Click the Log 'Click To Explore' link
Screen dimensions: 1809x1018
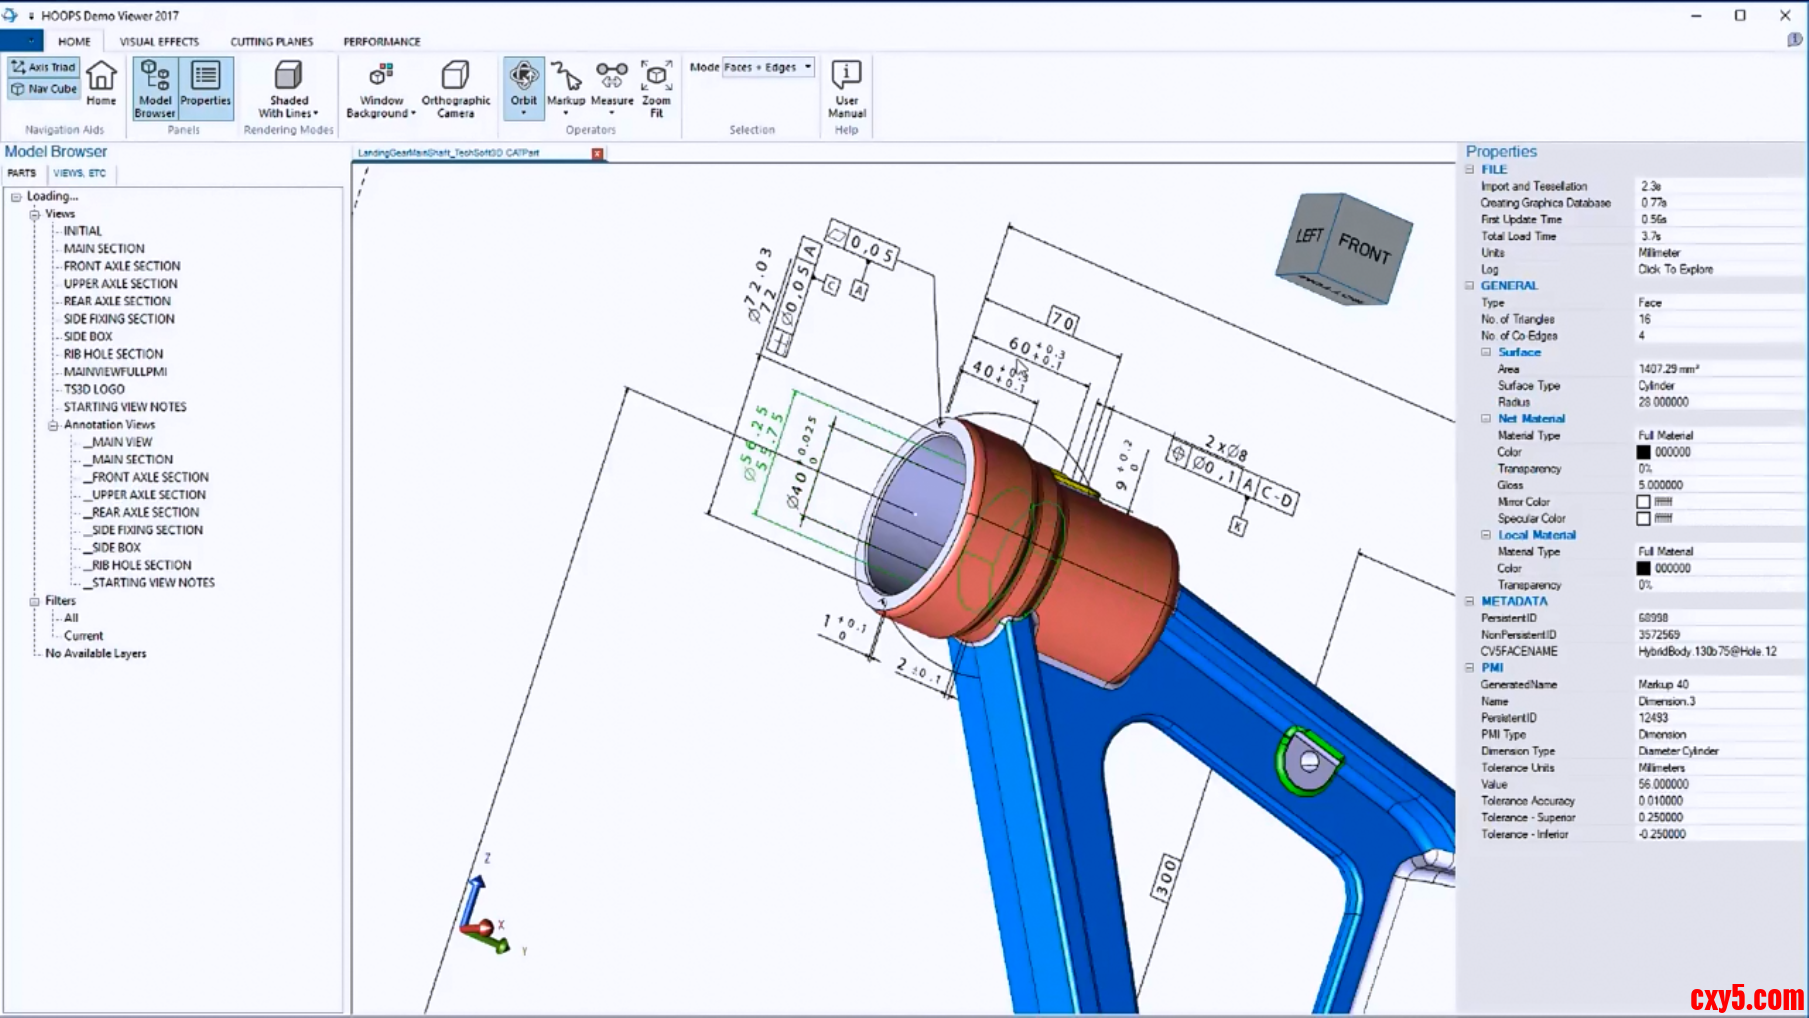point(1675,269)
